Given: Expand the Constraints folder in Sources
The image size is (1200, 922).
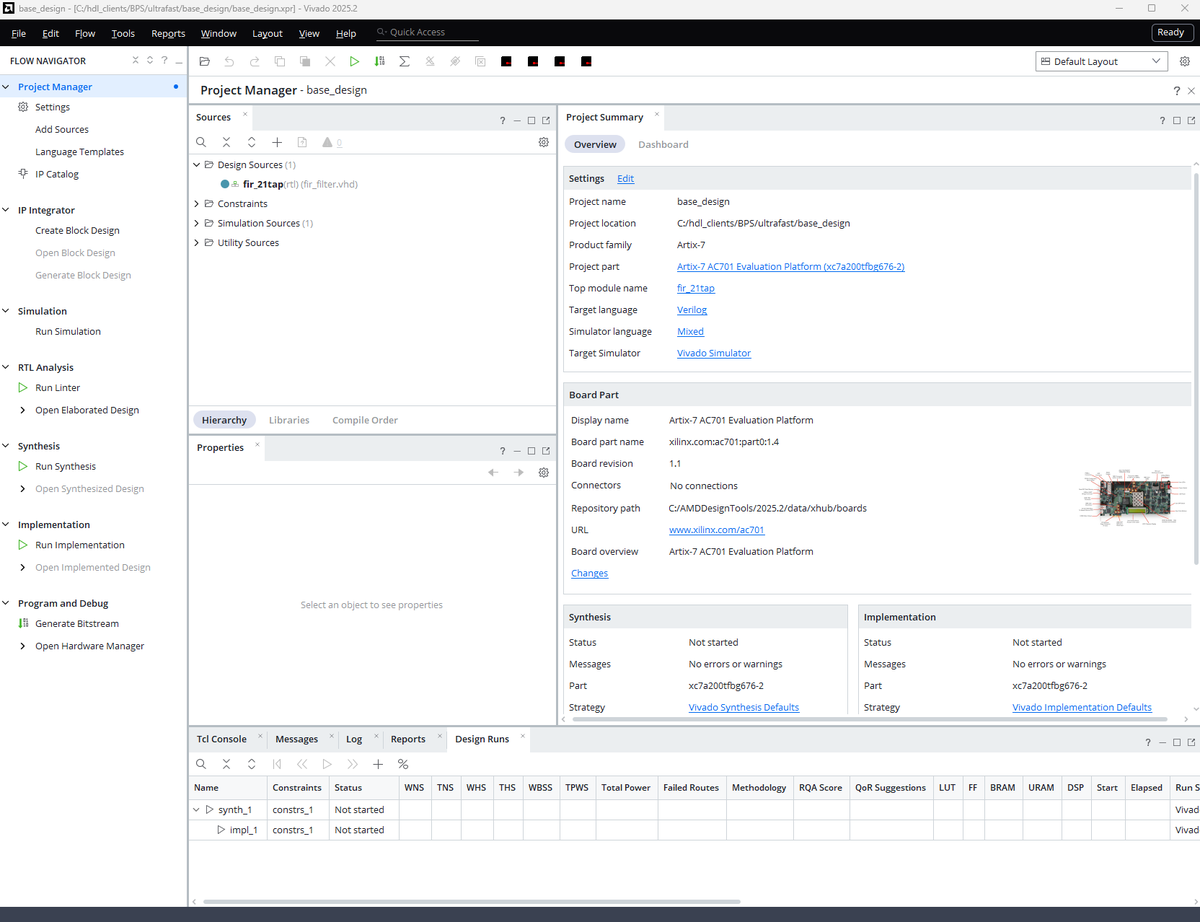Looking at the screenshot, I should tap(197, 204).
